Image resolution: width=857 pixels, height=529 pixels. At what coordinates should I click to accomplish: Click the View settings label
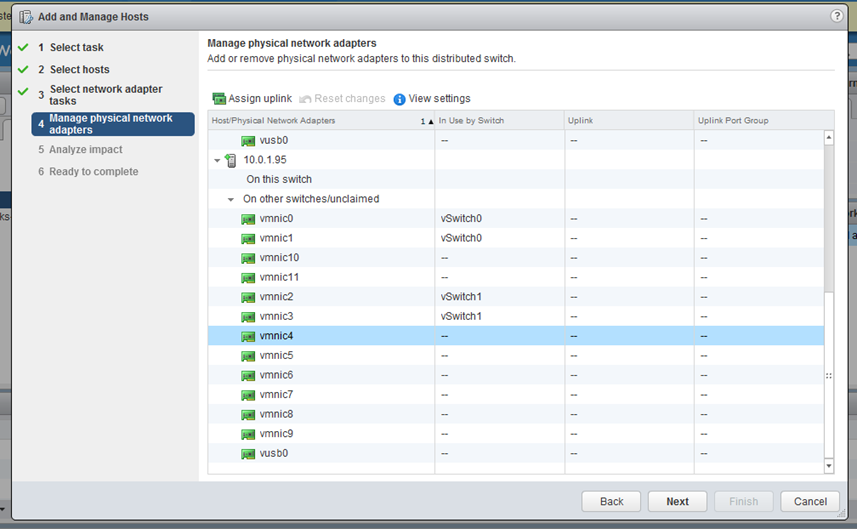point(439,99)
